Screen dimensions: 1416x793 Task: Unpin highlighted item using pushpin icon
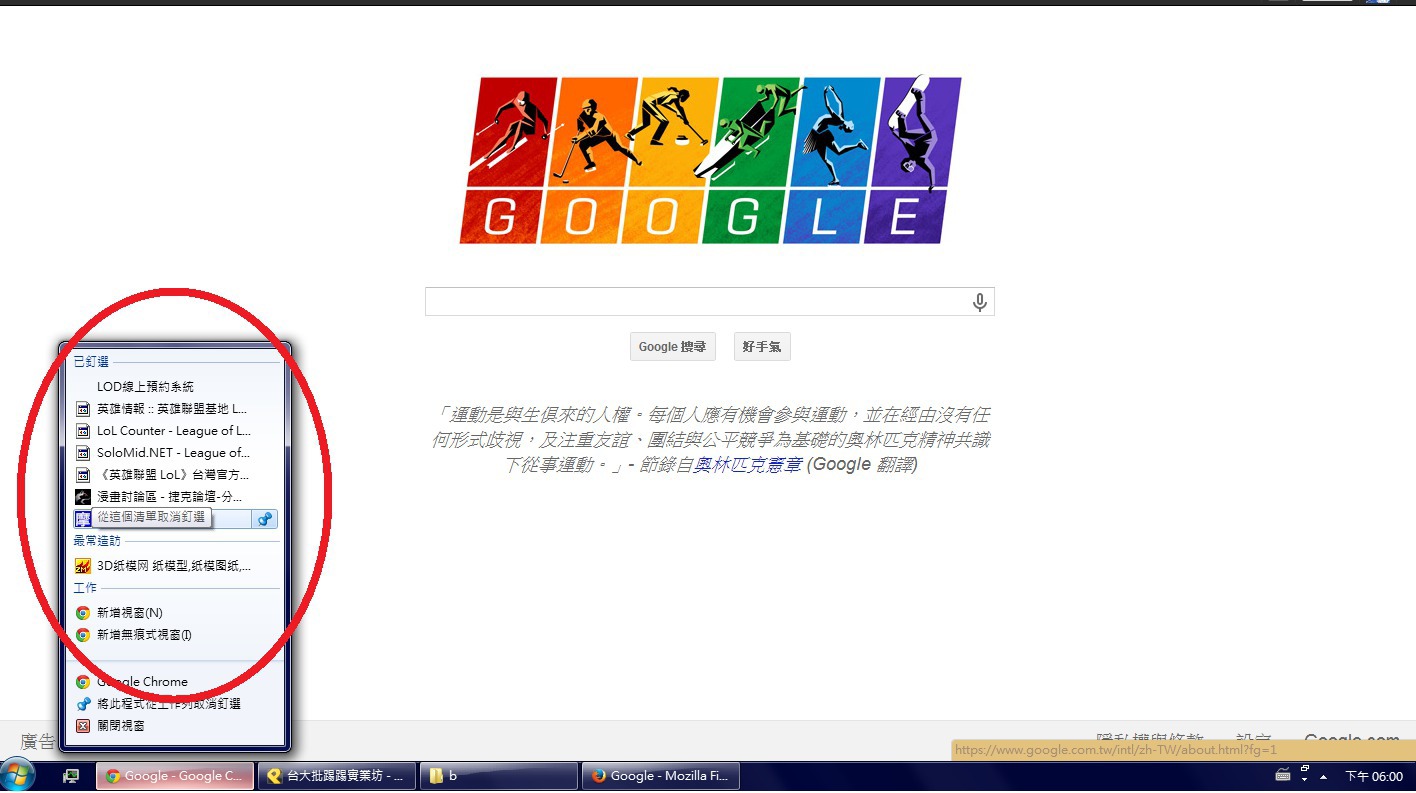(x=265, y=519)
